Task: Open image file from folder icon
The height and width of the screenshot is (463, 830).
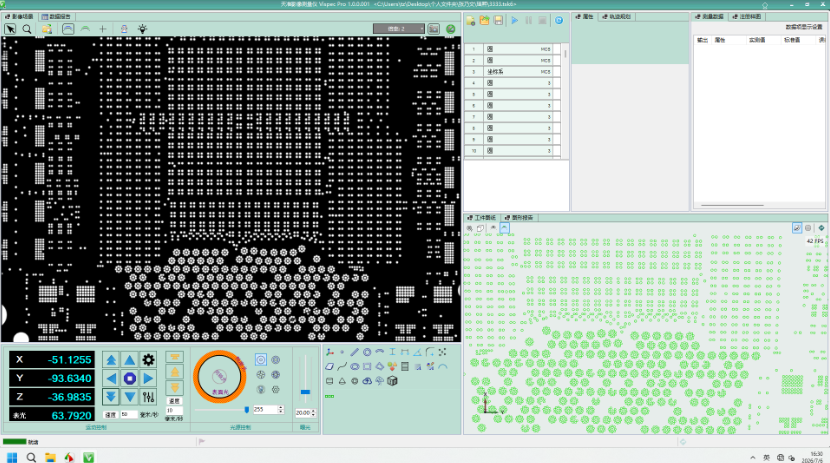Action: tap(47, 29)
